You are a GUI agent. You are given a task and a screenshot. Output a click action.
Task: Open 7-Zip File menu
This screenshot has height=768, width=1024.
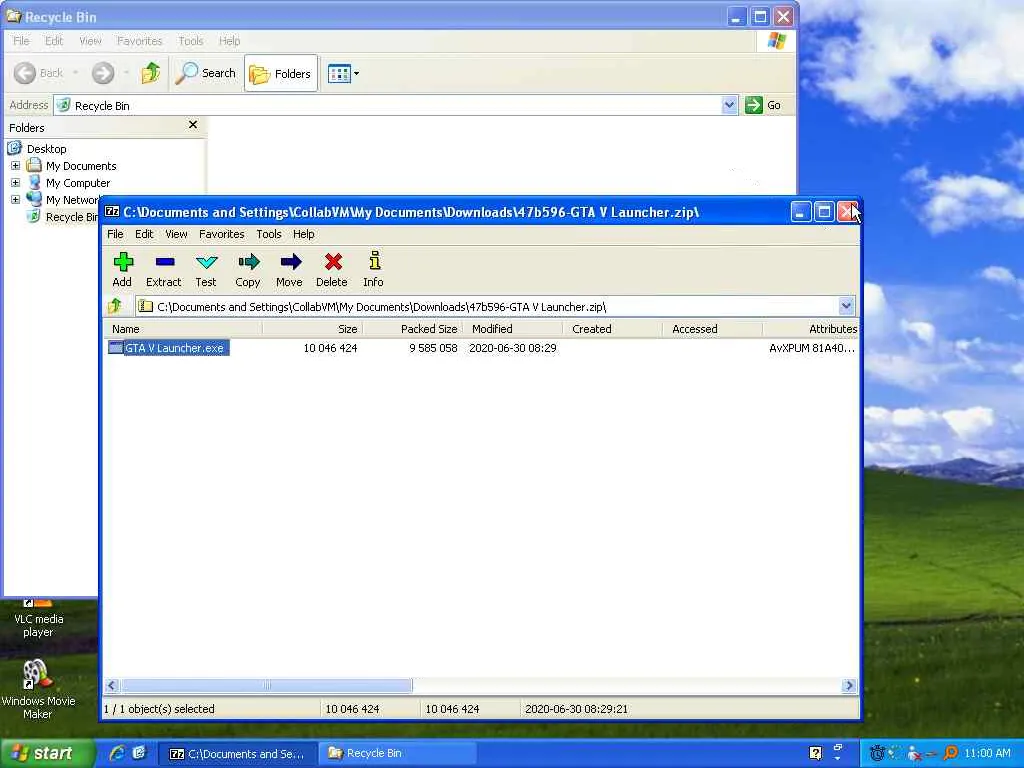115,234
